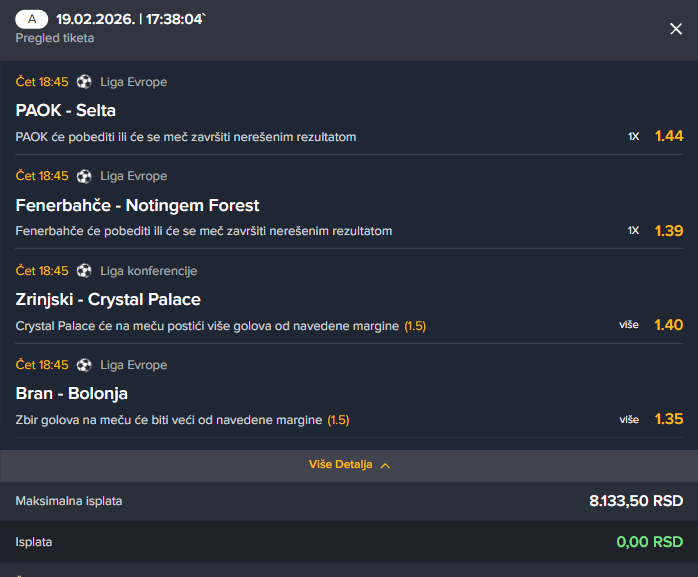This screenshot has width=698, height=577.
Task: Open the PAOK - Selta match
Action: tap(66, 110)
